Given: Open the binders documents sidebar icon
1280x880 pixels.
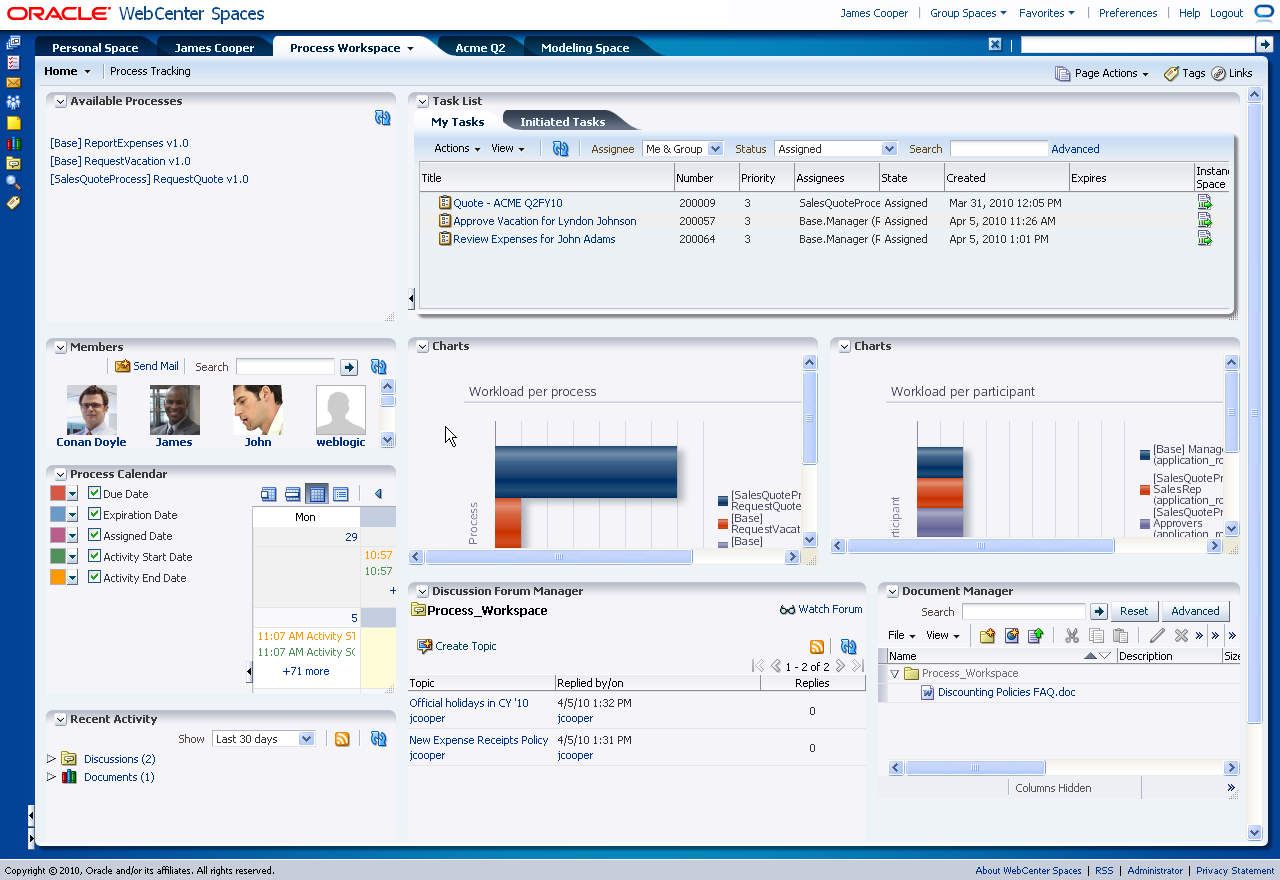Looking at the screenshot, I should click(13, 143).
